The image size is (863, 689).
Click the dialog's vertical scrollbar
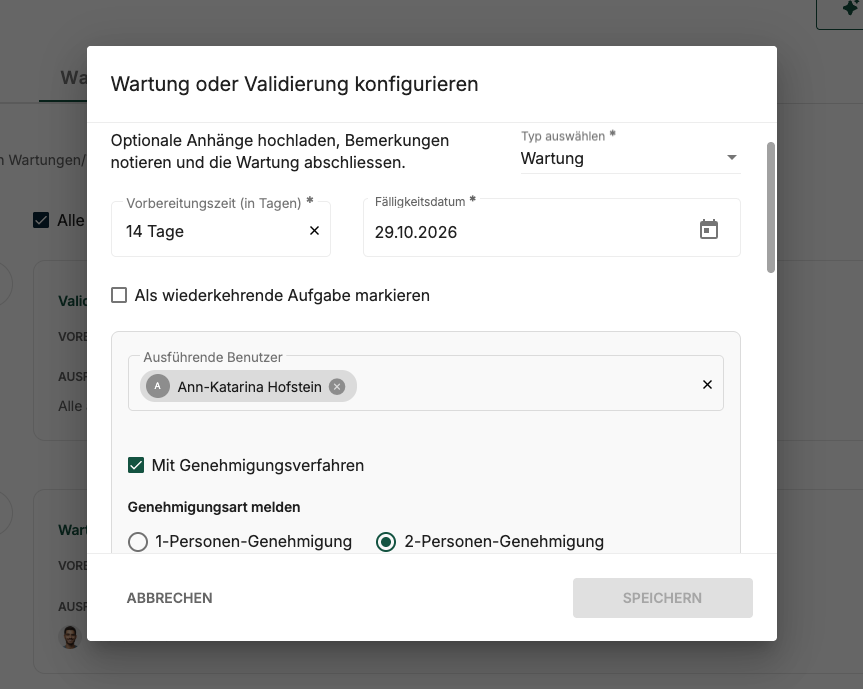click(x=771, y=207)
